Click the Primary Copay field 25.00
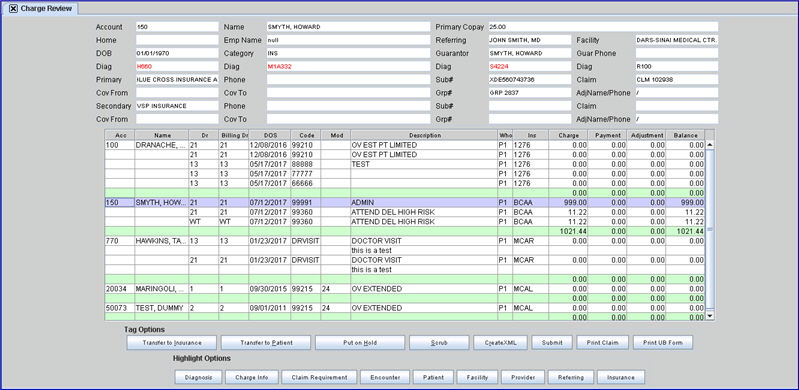 coord(603,27)
